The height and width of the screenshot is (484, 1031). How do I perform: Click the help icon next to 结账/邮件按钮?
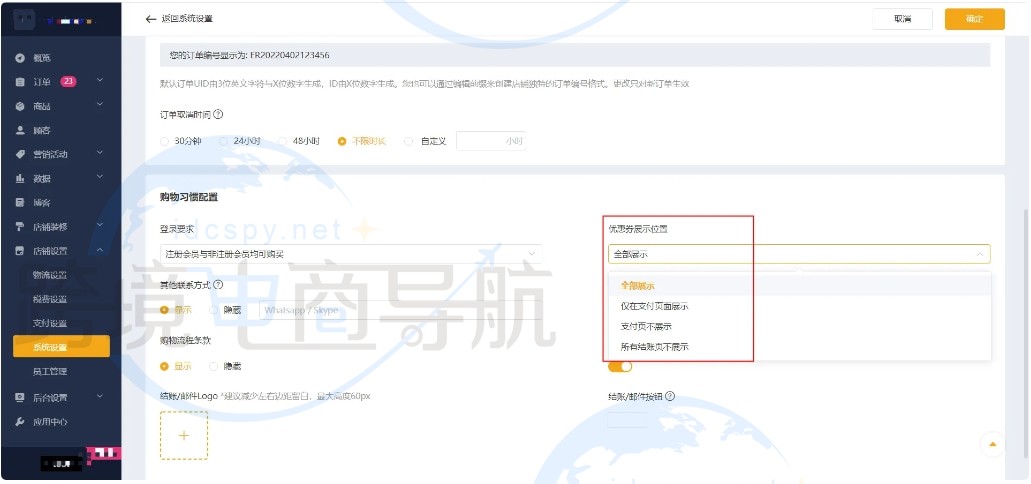[x=670, y=397]
